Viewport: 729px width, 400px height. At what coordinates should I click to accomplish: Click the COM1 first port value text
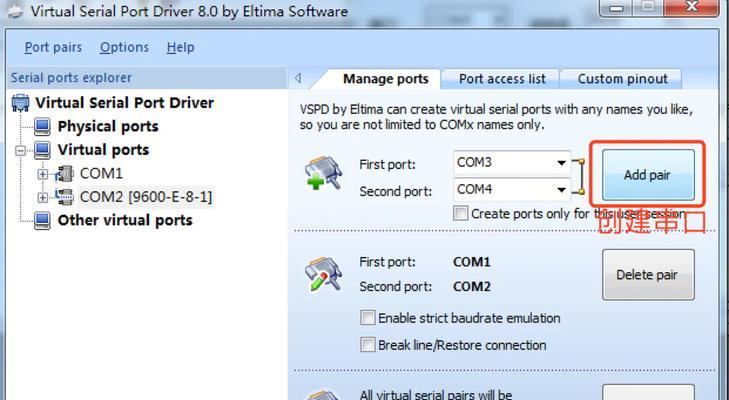(x=471, y=262)
